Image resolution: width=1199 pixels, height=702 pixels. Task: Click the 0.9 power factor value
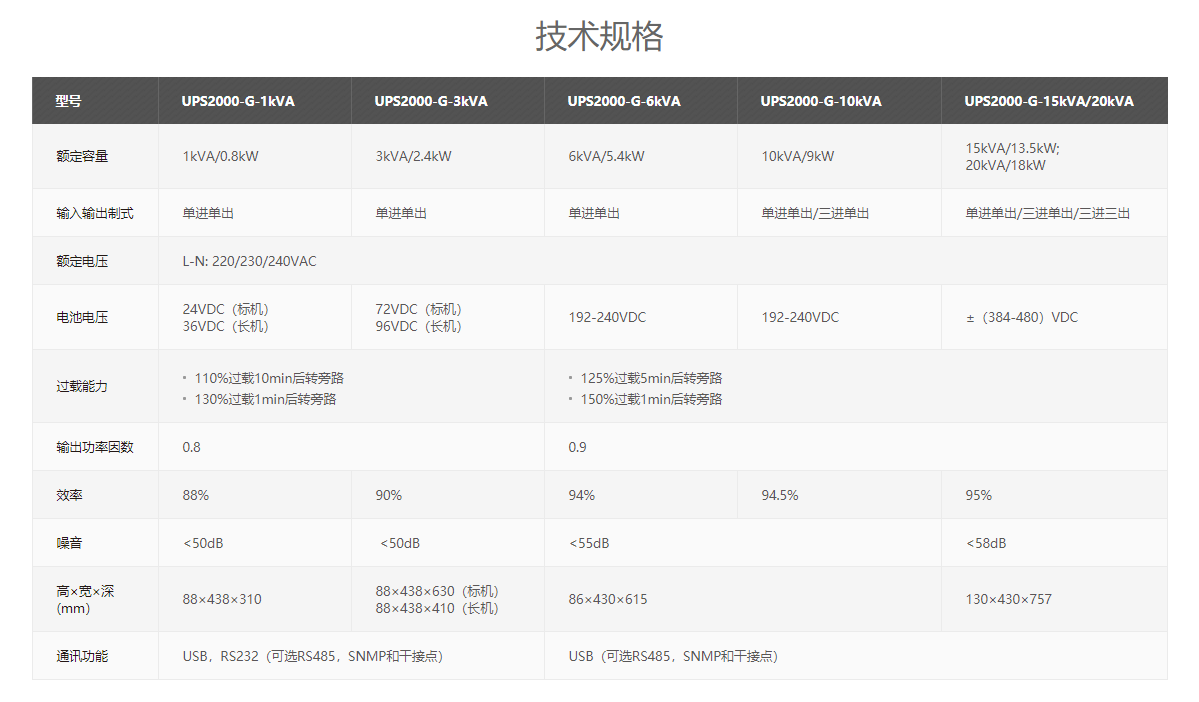577,447
